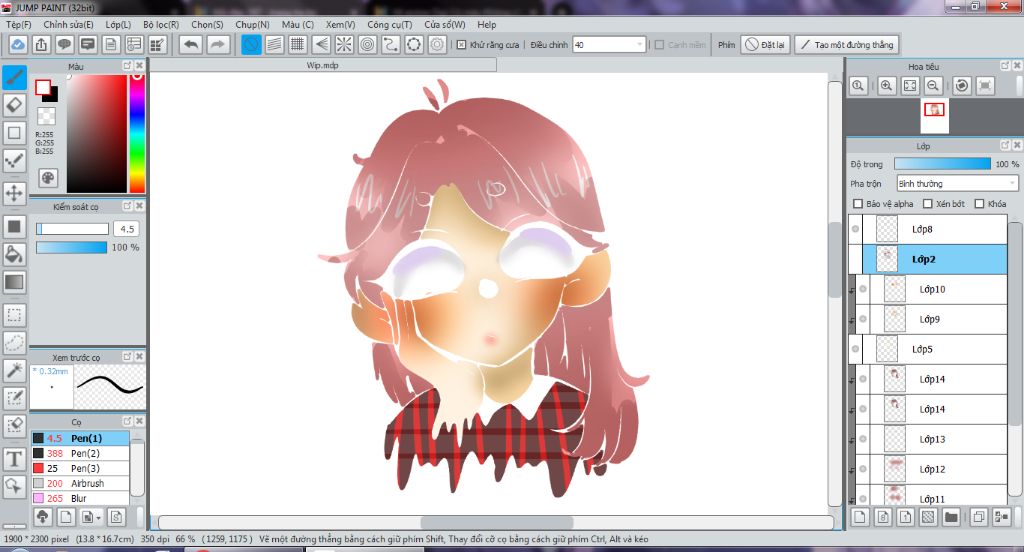Image resolution: width=1024 pixels, height=552 pixels.
Task: Create a new layer folder
Action: [x=951, y=517]
